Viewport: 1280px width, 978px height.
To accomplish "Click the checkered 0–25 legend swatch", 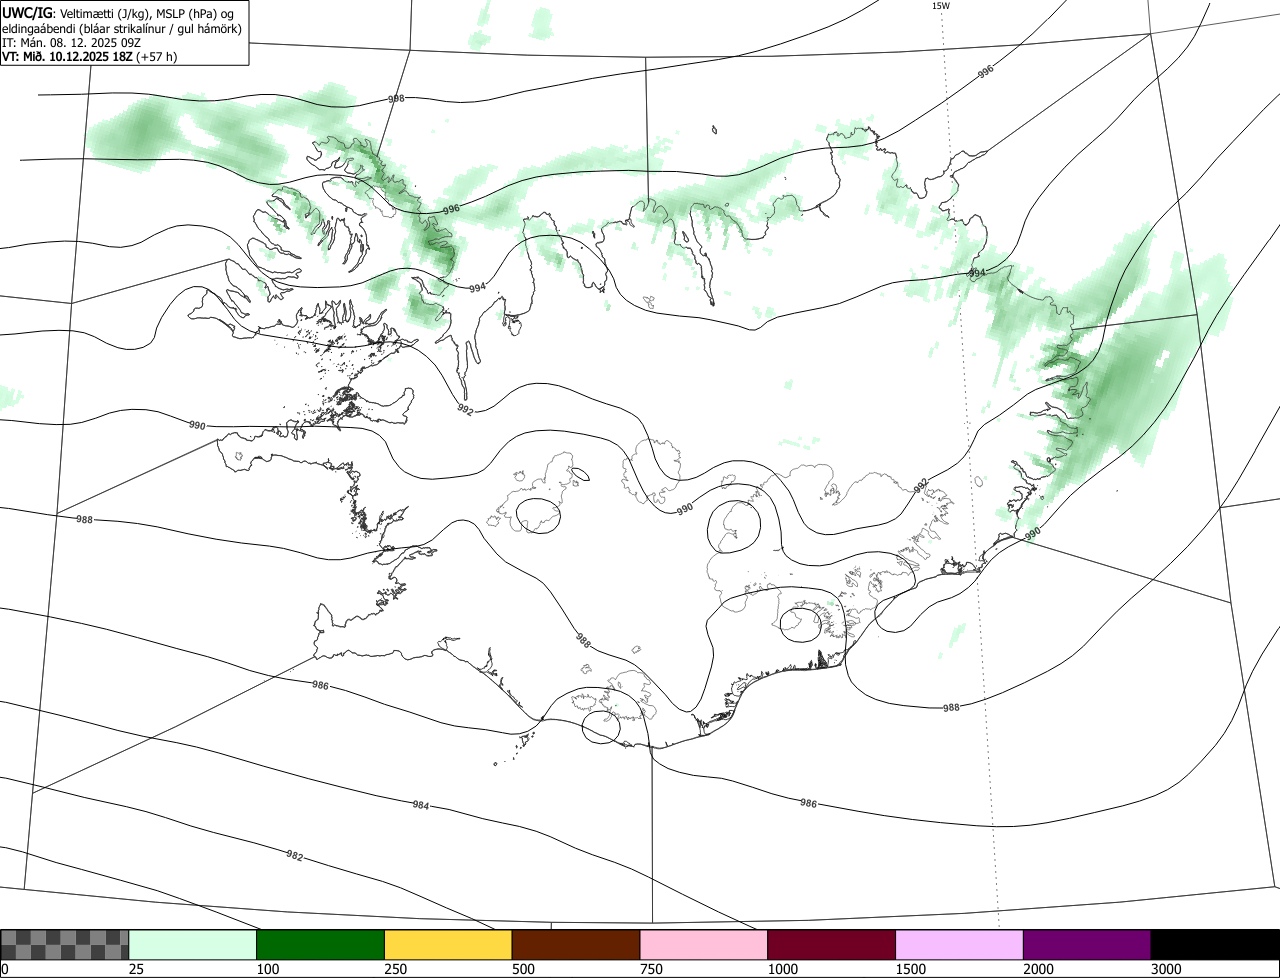I will (x=65, y=945).
